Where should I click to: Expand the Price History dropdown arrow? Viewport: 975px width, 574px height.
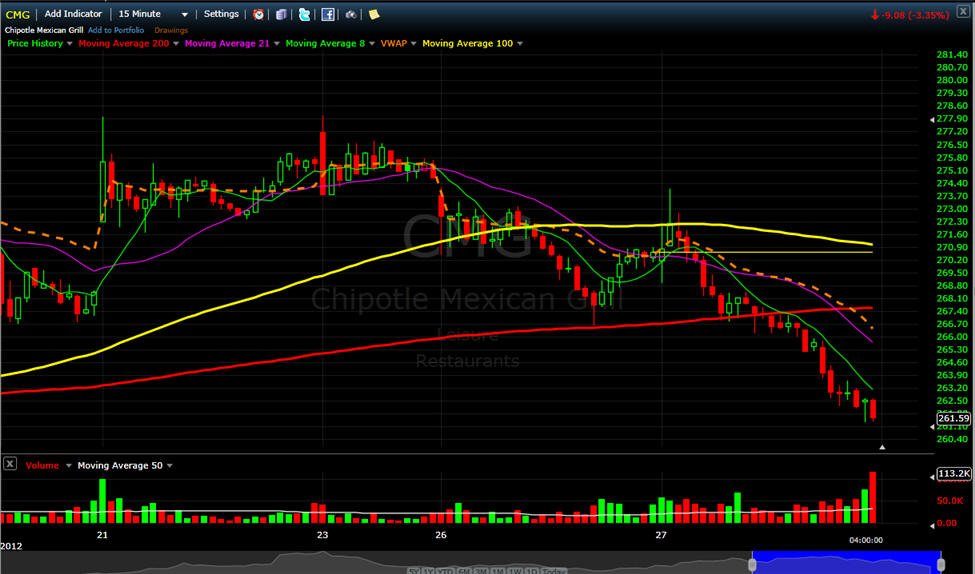point(69,44)
